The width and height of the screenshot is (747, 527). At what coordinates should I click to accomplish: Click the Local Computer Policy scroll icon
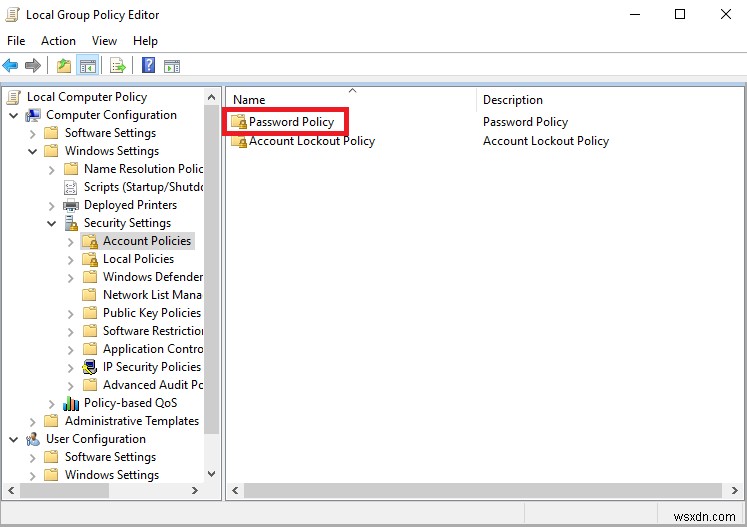[x=14, y=97]
